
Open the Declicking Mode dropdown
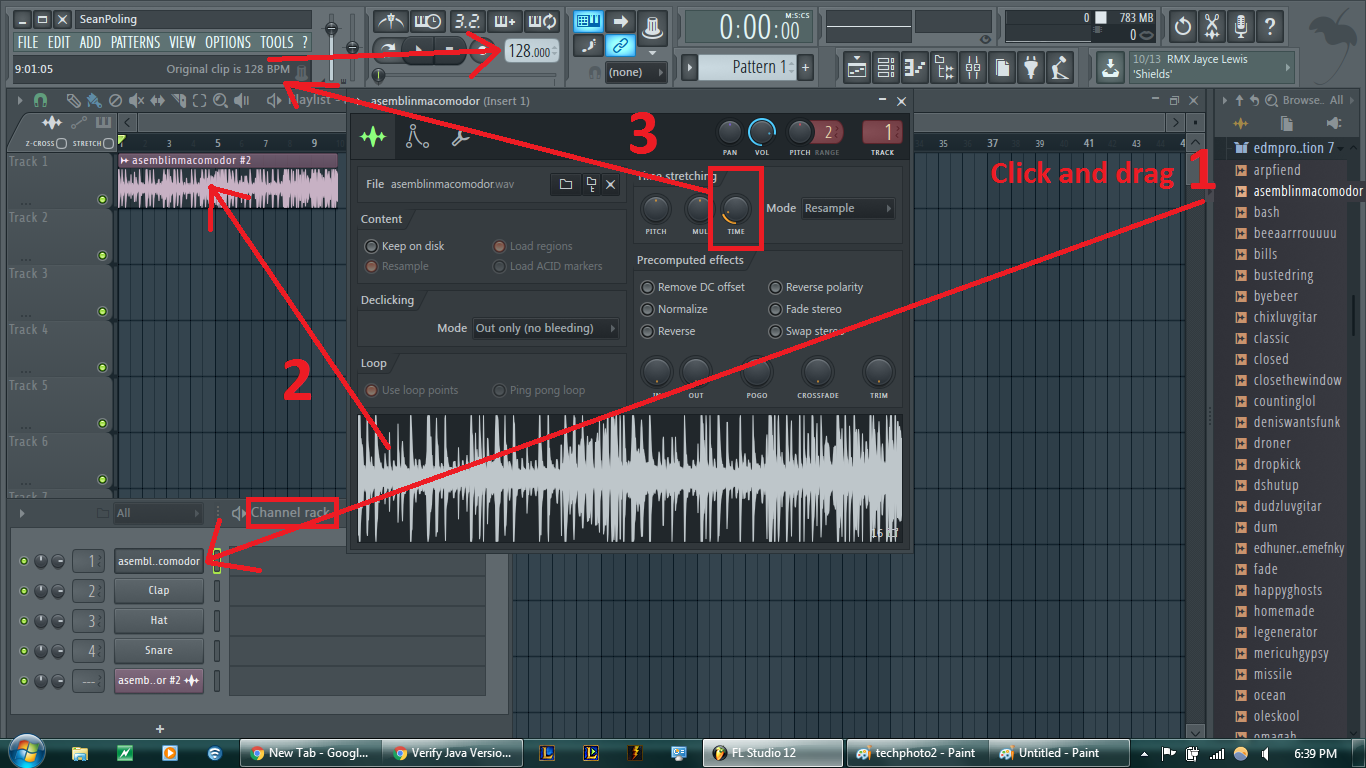(545, 328)
